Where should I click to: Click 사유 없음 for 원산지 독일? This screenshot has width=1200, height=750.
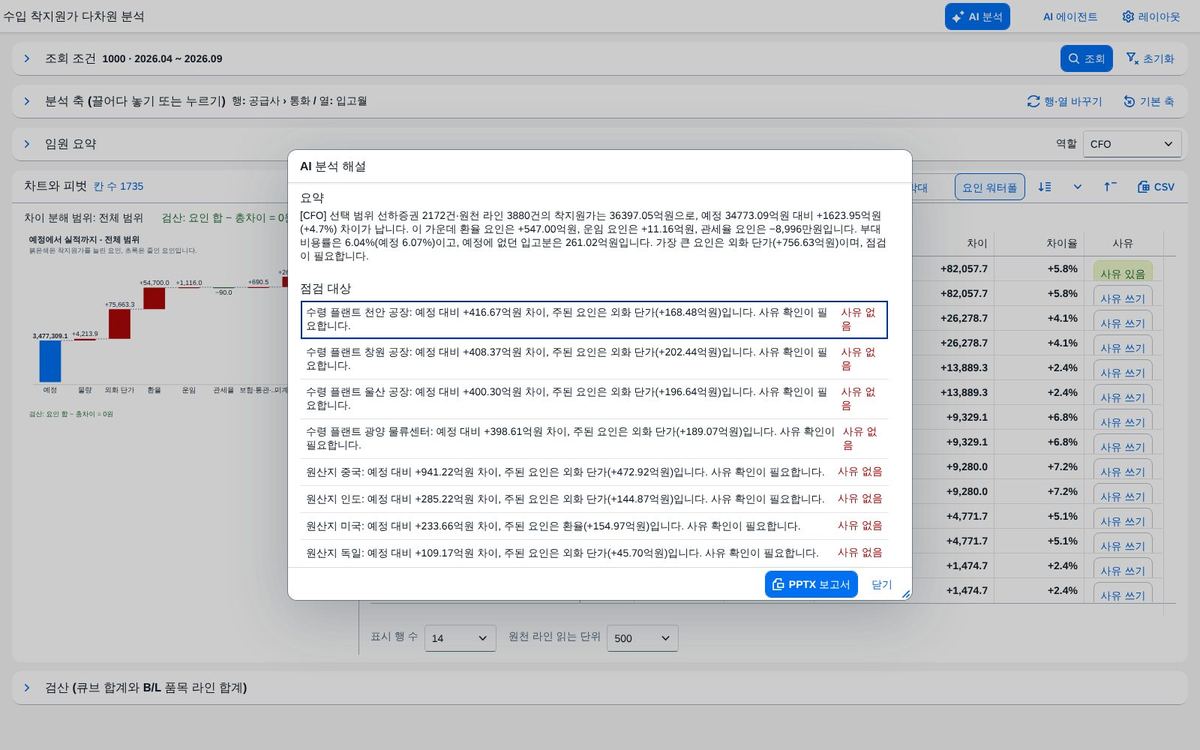tap(860, 552)
